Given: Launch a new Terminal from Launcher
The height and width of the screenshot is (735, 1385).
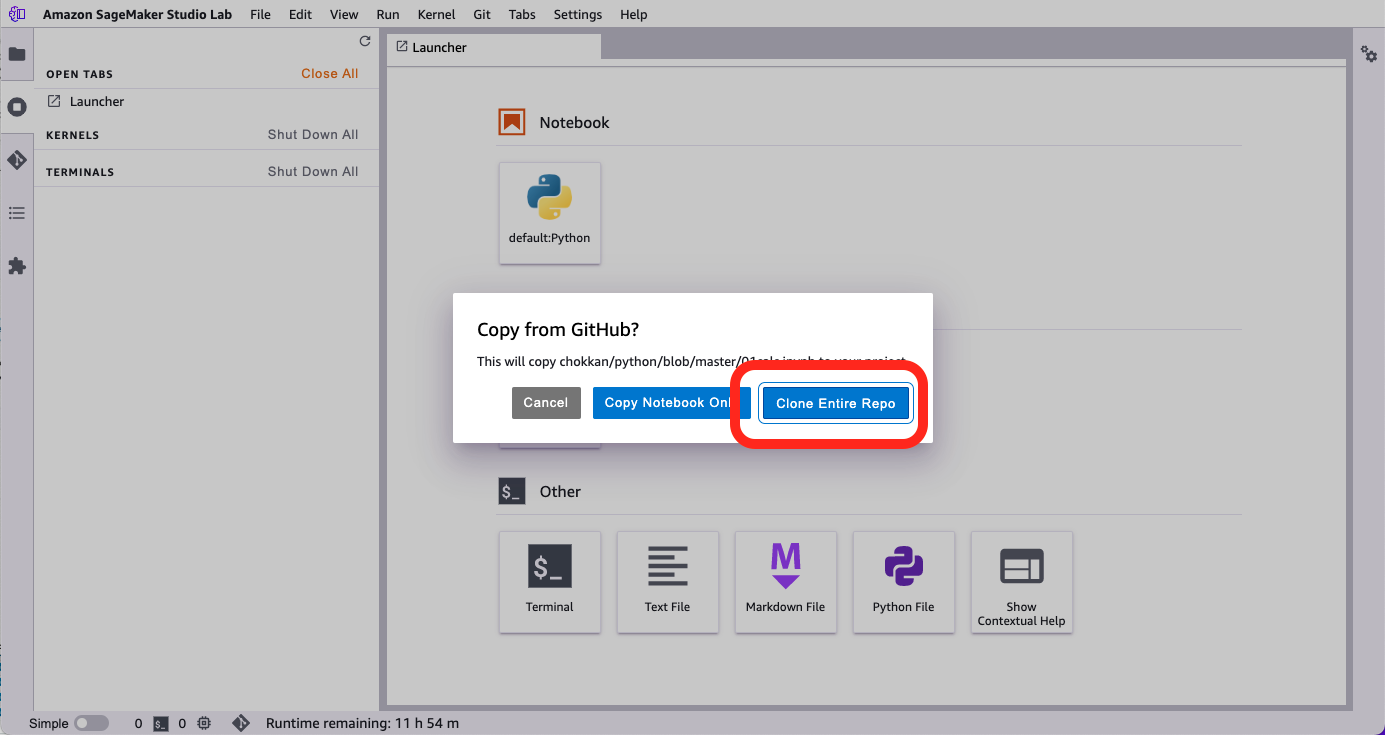Looking at the screenshot, I should pos(550,581).
